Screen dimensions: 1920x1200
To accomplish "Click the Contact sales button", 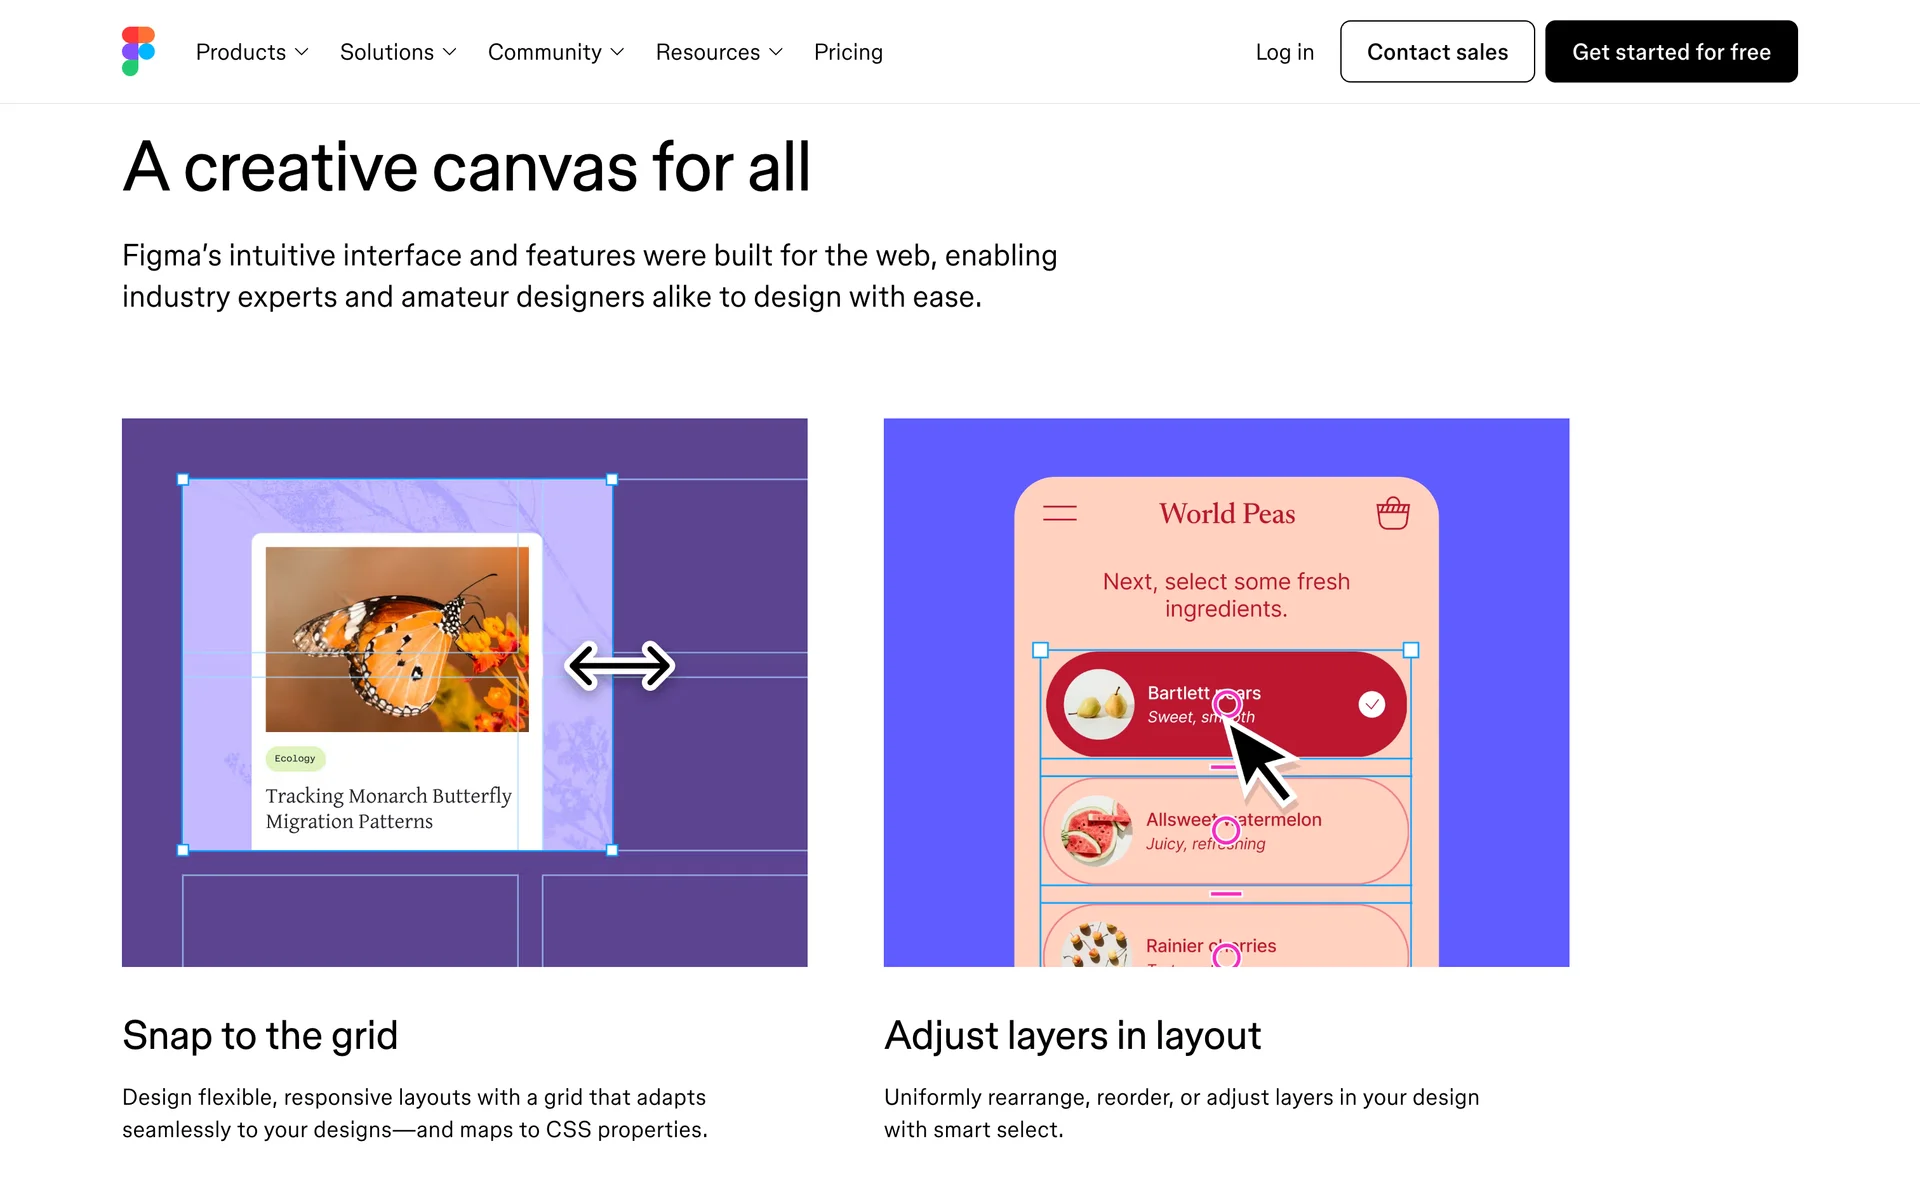I will coord(1437,52).
